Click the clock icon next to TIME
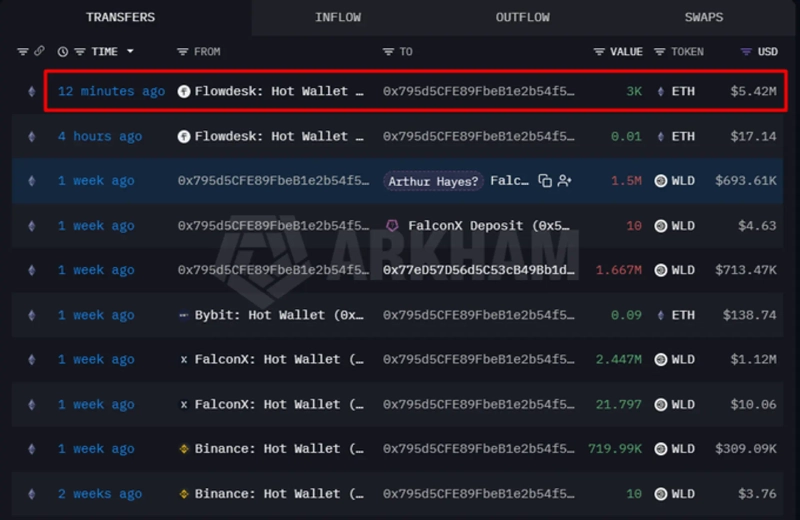 (x=63, y=52)
